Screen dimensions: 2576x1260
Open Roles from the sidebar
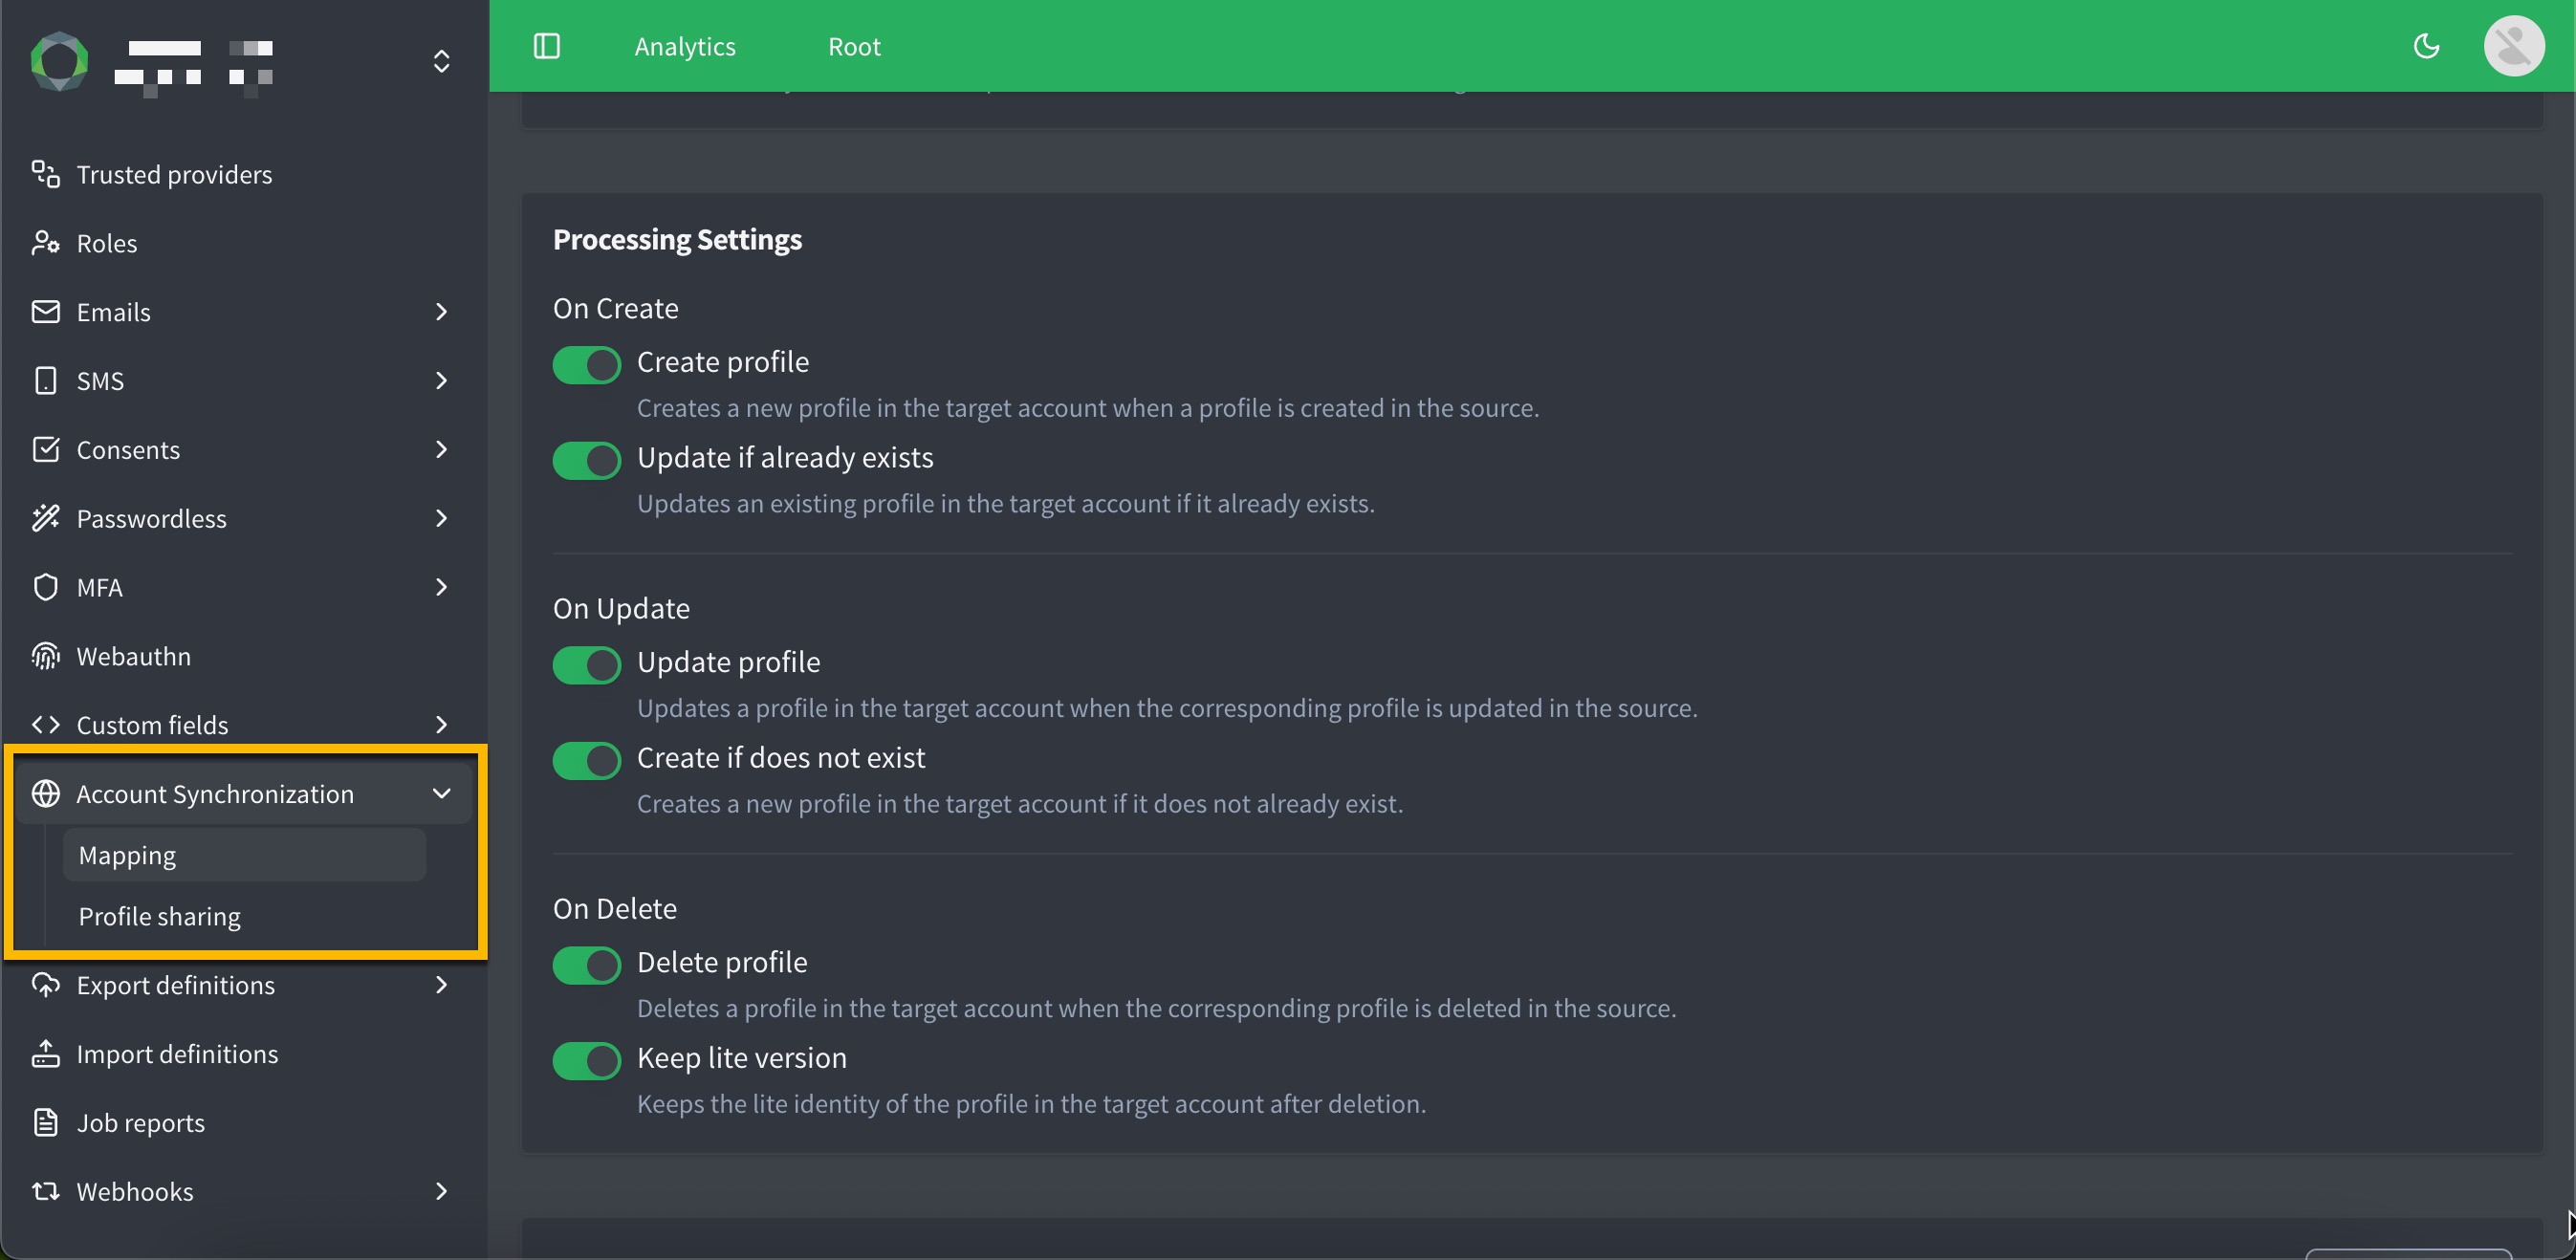pos(106,243)
